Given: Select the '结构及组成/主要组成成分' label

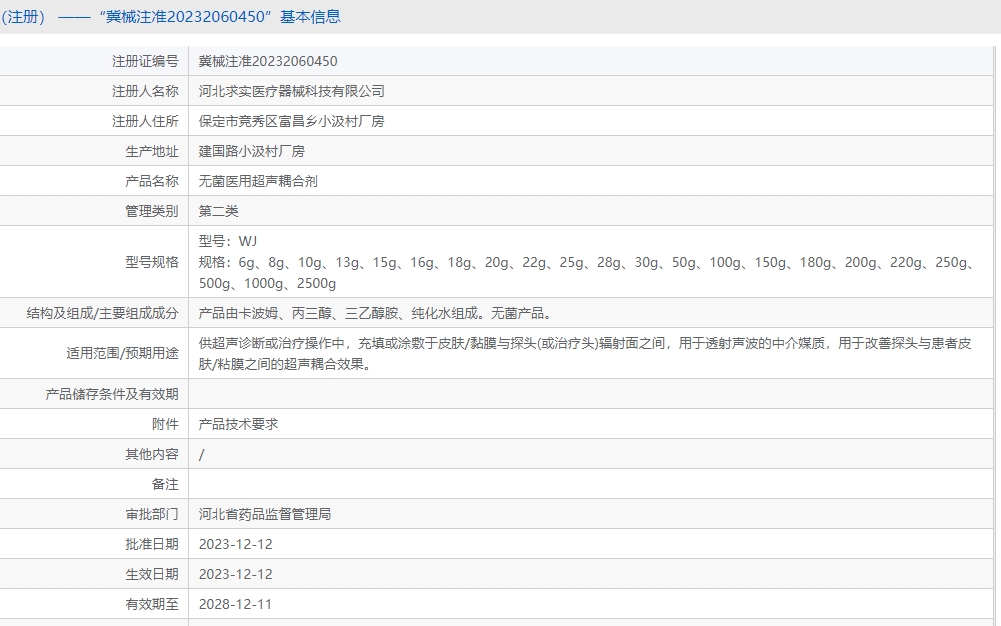Looking at the screenshot, I should tap(102, 313).
